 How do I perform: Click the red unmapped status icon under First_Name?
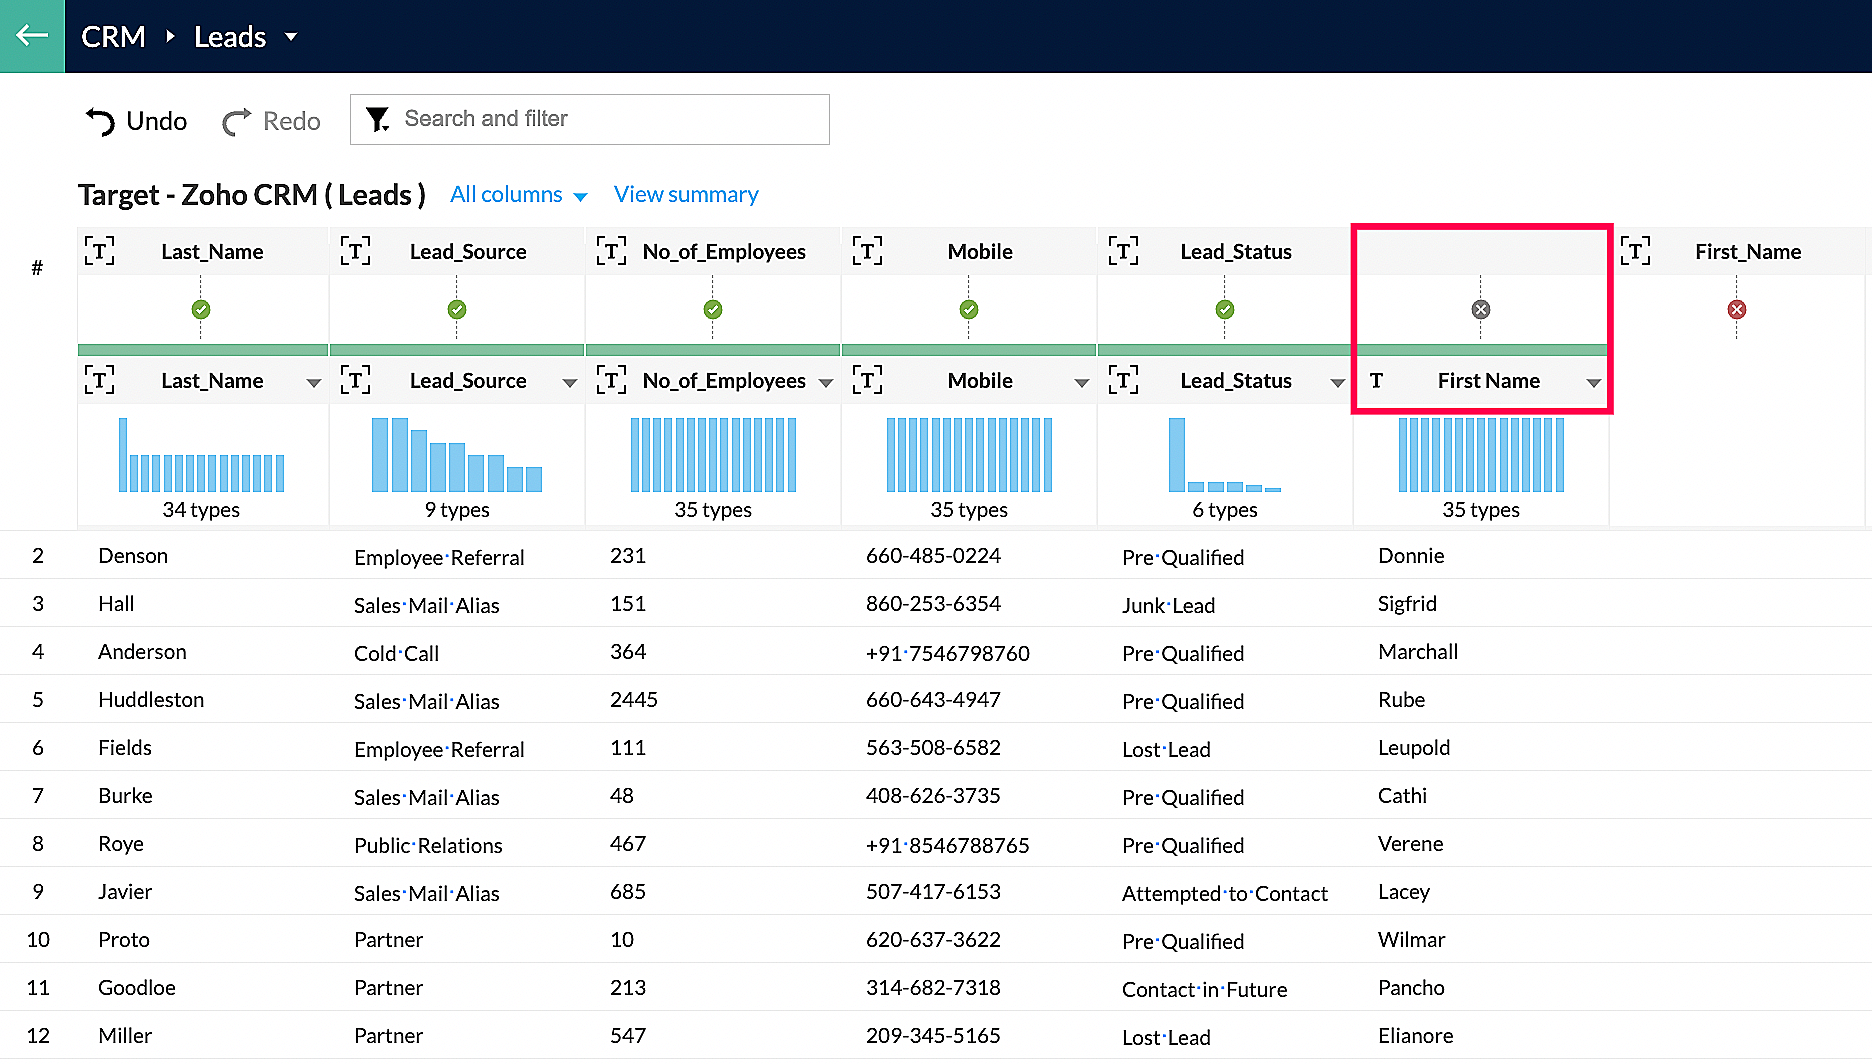(x=1736, y=310)
